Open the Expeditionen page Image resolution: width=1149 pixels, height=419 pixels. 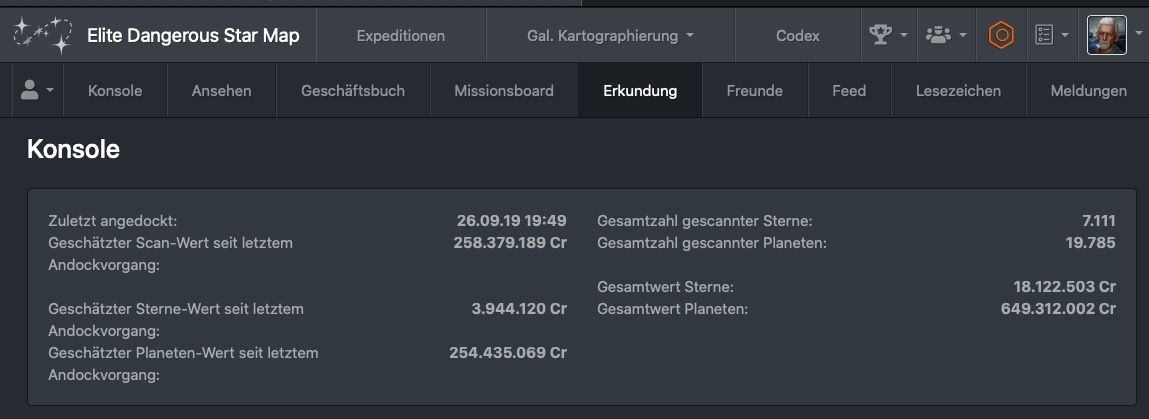400,35
